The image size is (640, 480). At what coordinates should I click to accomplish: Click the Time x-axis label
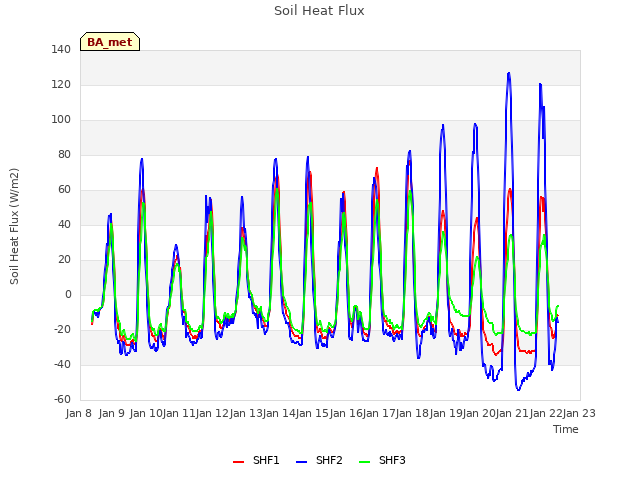tap(566, 429)
